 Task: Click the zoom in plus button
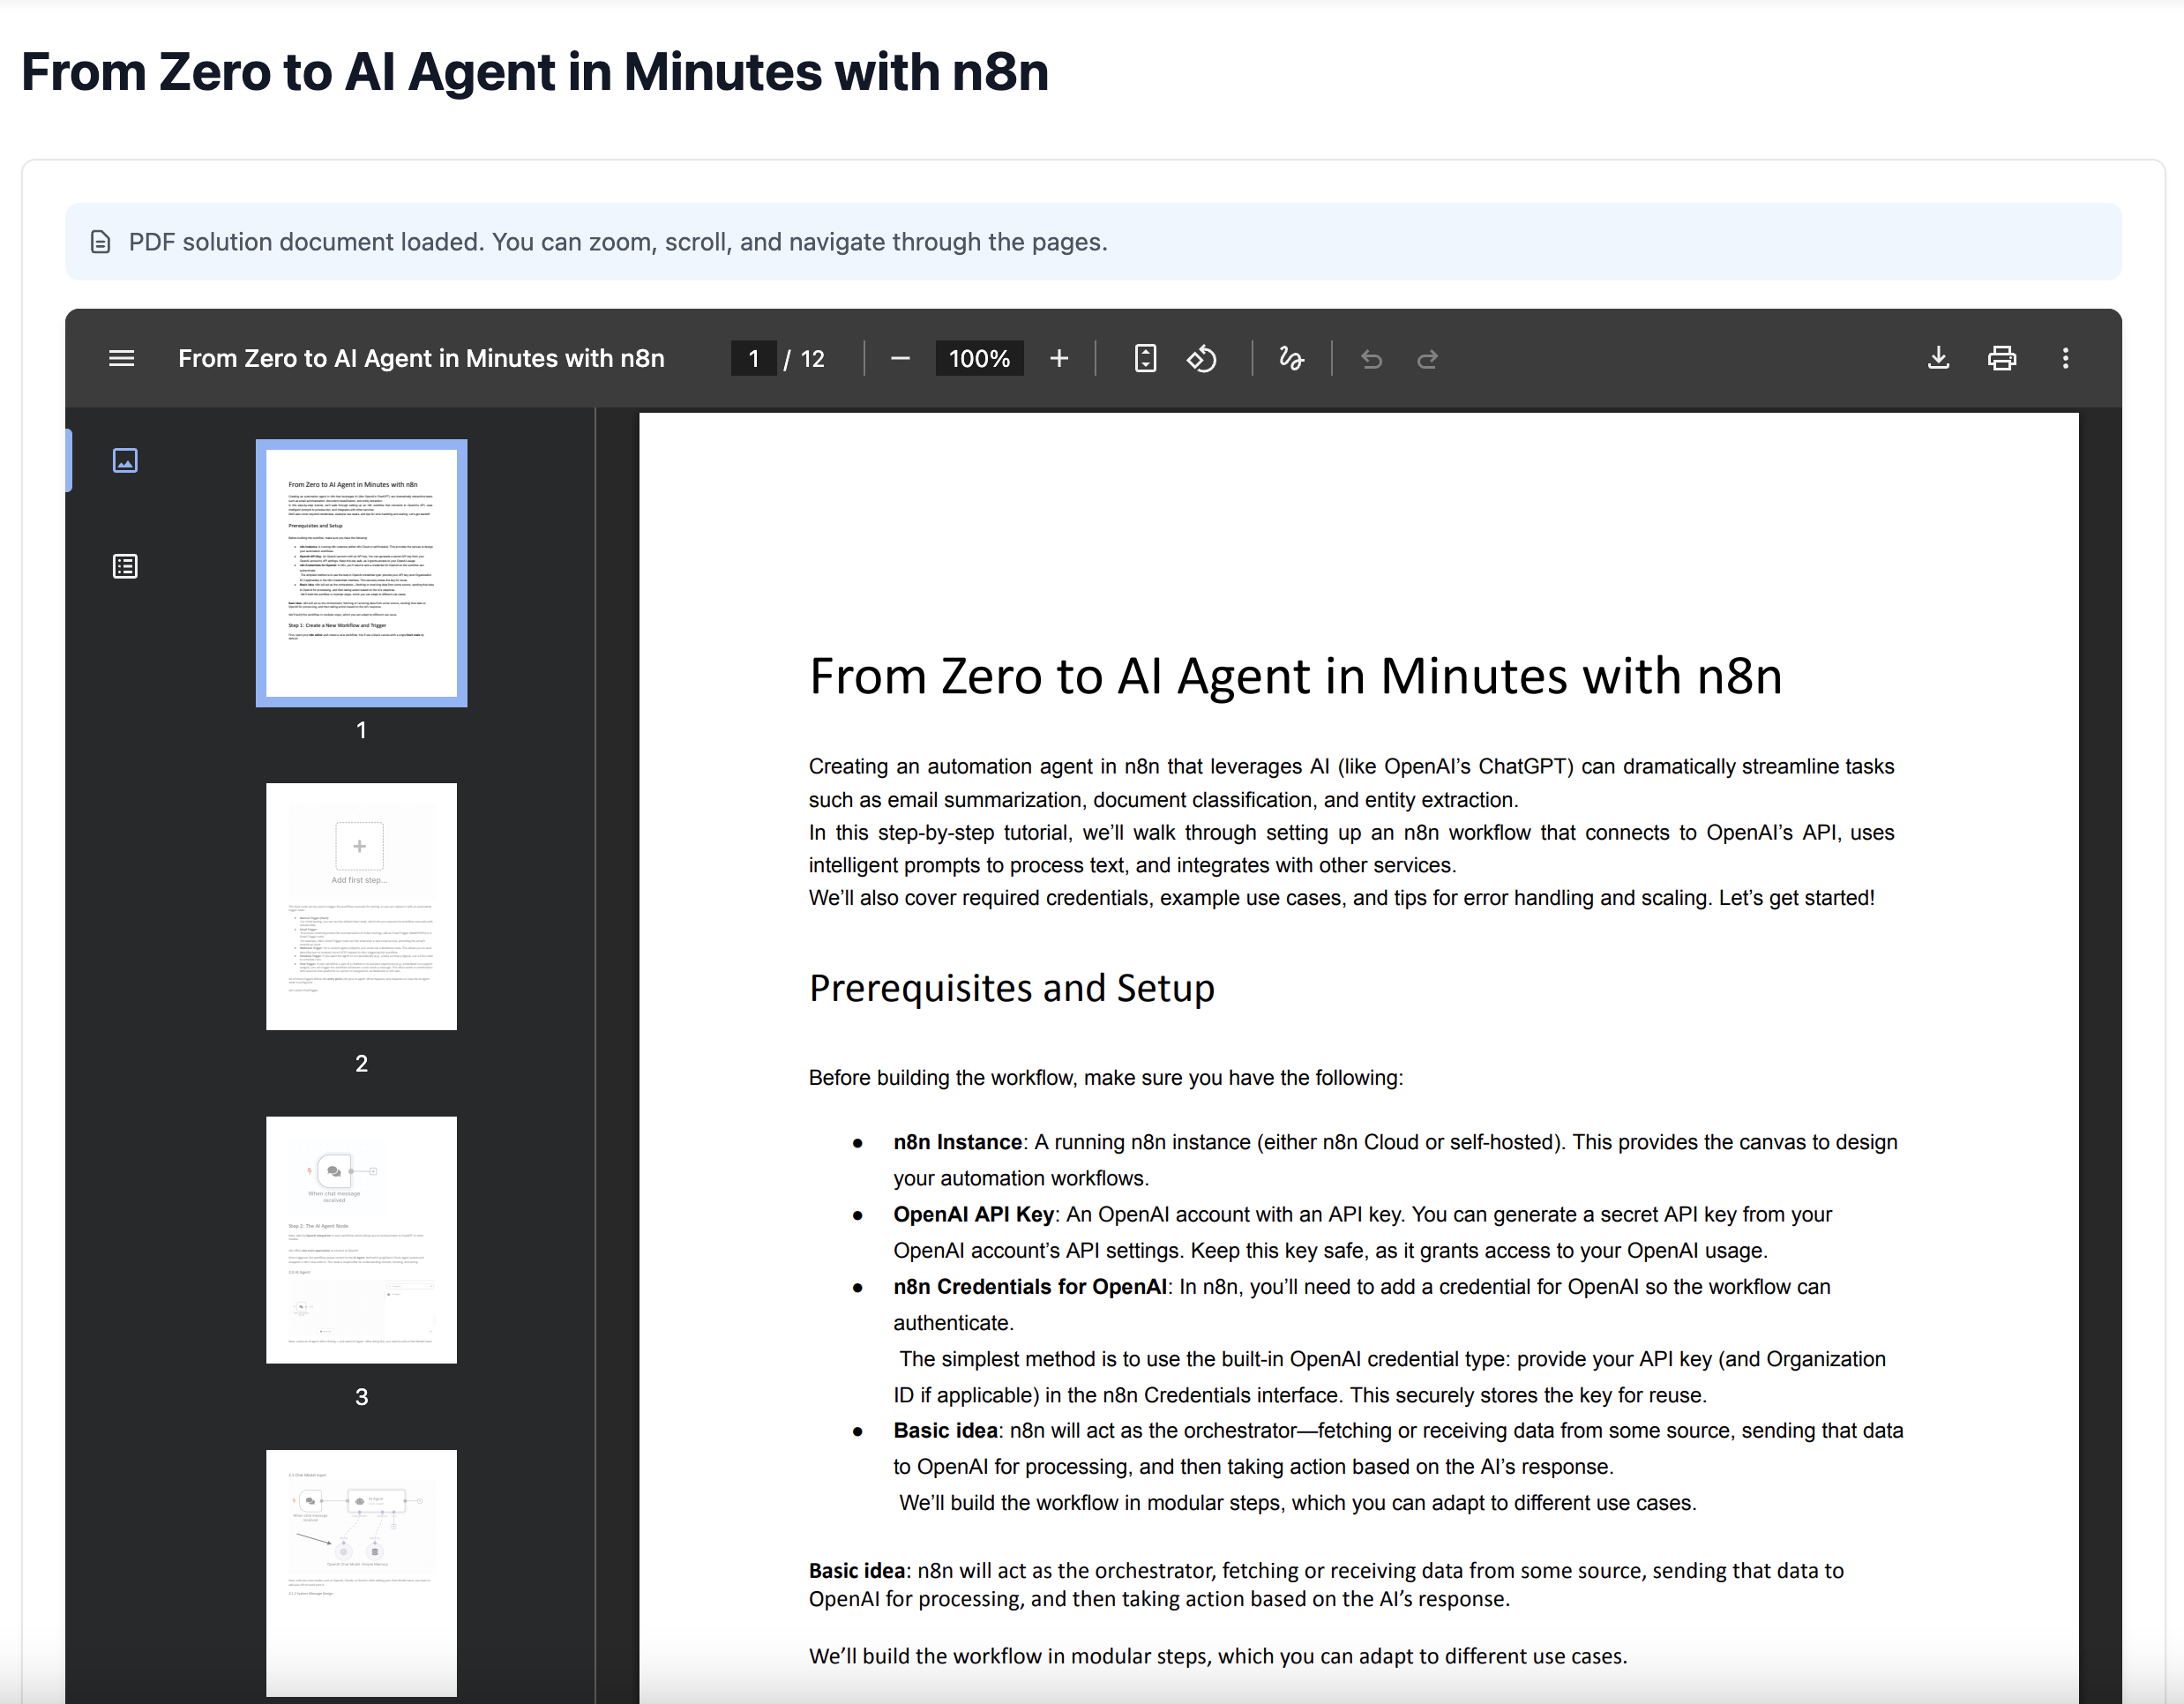[x=1059, y=358]
